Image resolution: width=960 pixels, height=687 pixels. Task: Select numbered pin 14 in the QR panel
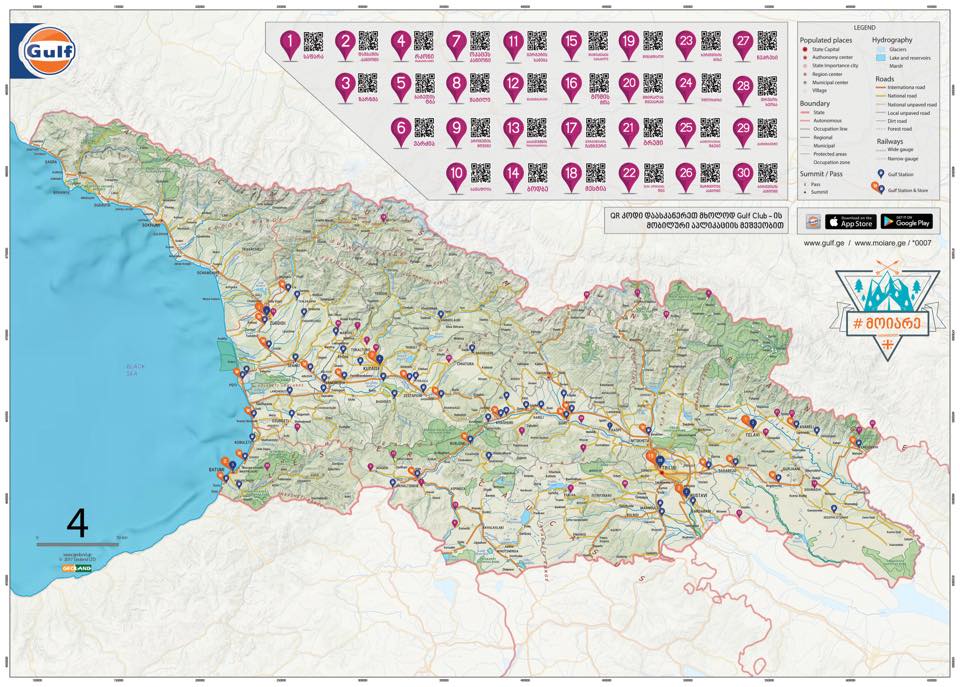513,176
